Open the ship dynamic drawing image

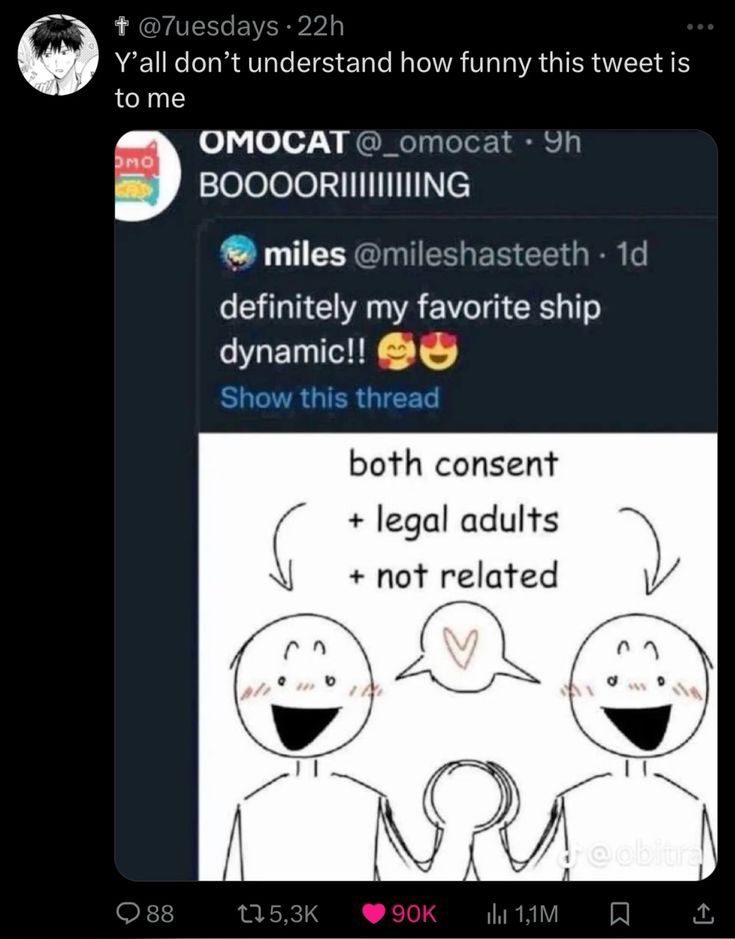457,650
